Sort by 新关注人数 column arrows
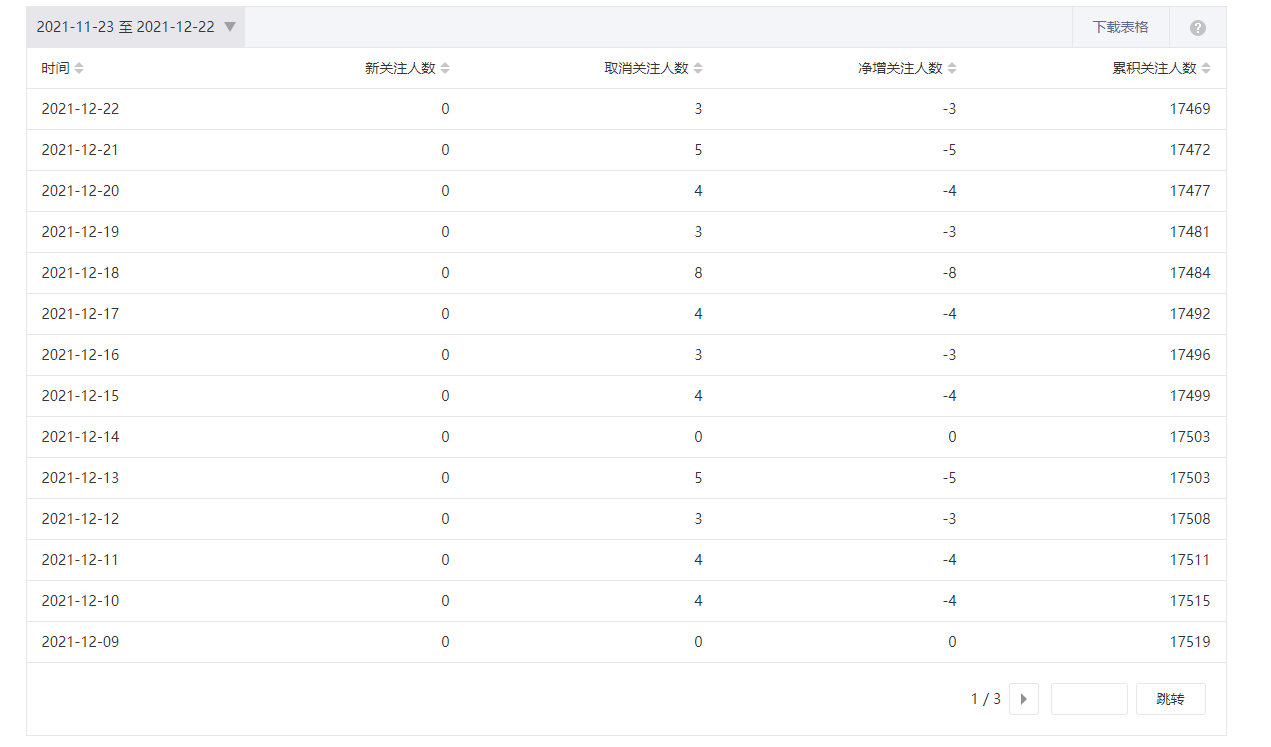This screenshot has width=1271, height=747. point(445,68)
